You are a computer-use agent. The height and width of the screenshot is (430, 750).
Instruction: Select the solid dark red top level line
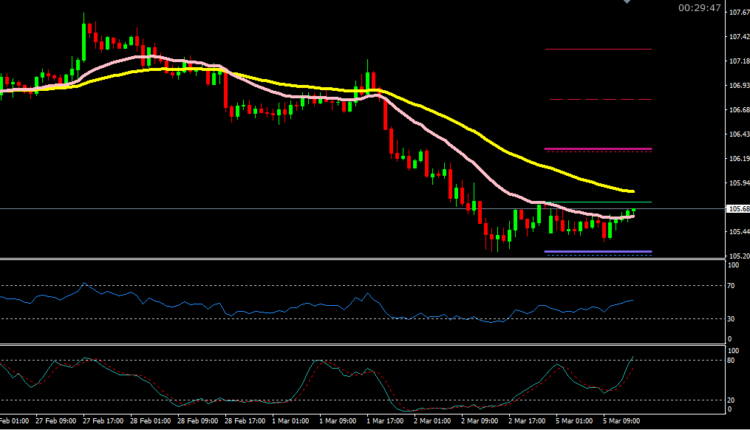(597, 49)
